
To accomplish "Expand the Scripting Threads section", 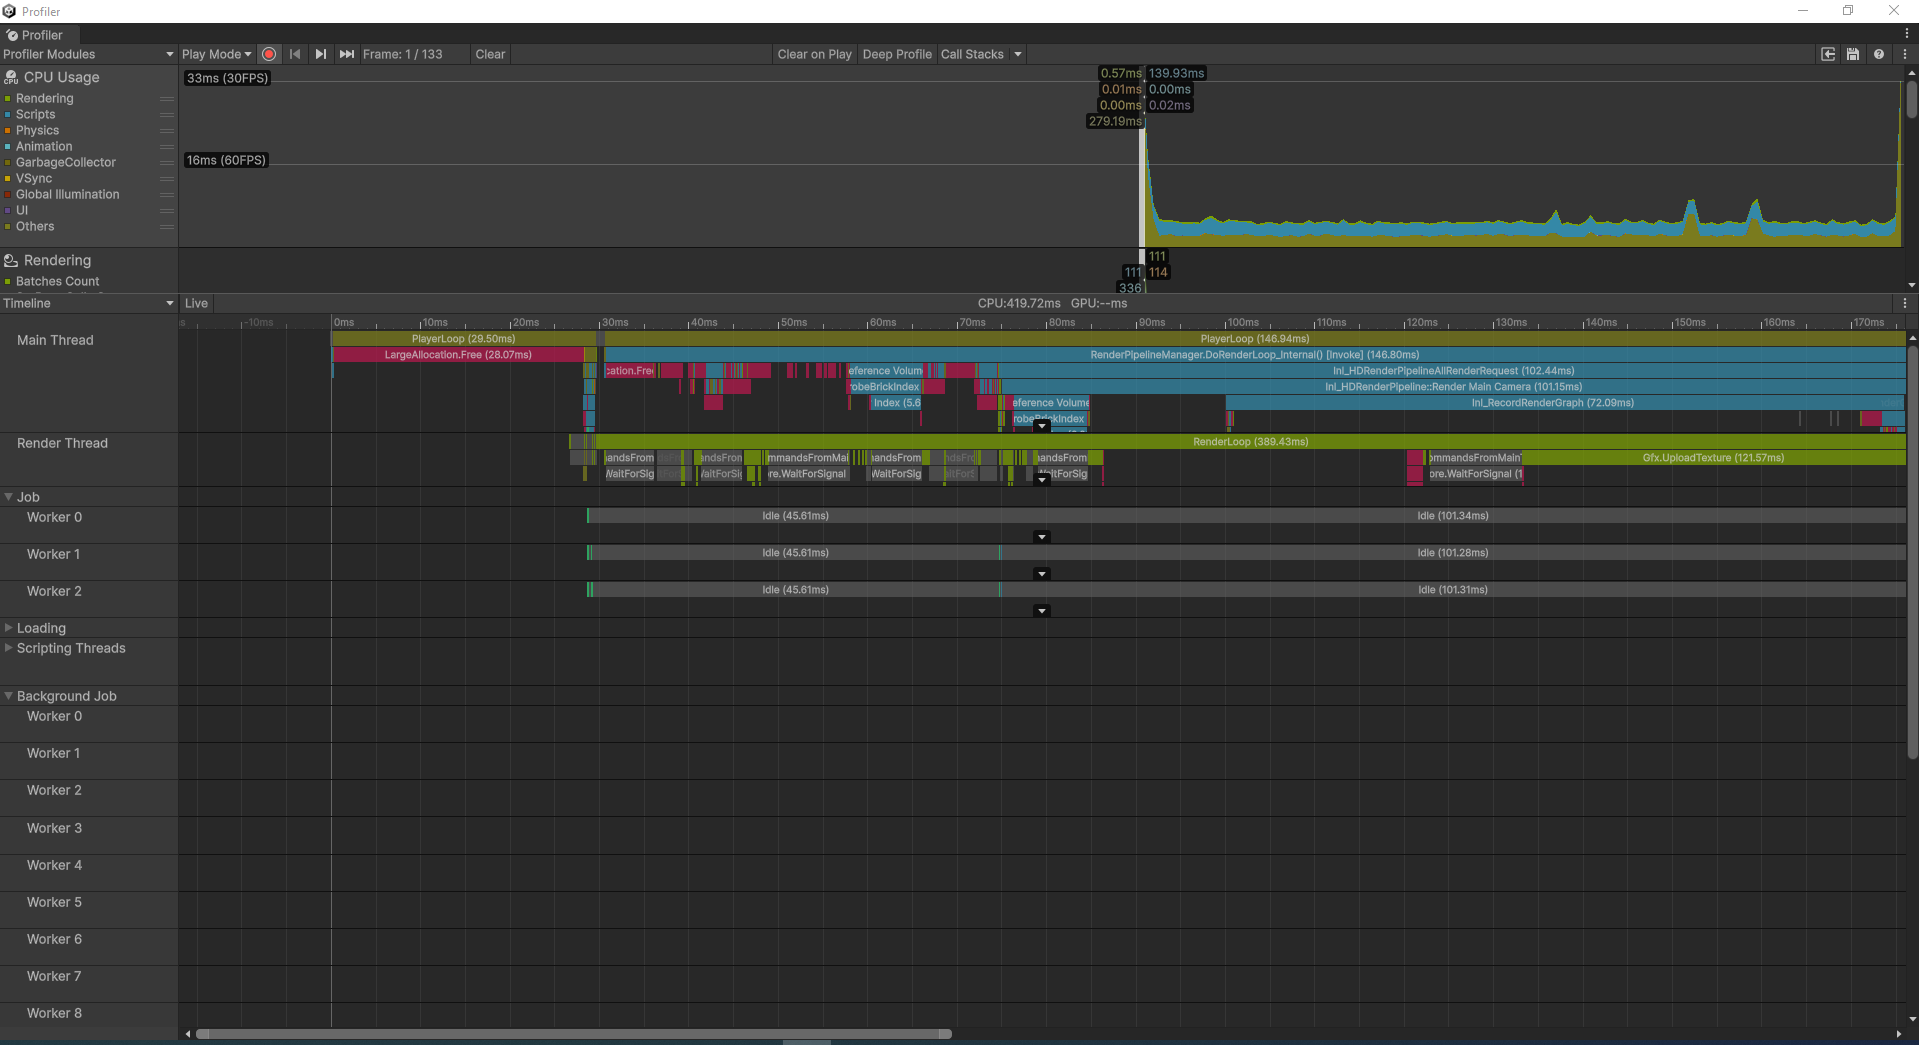I will pos(8,648).
